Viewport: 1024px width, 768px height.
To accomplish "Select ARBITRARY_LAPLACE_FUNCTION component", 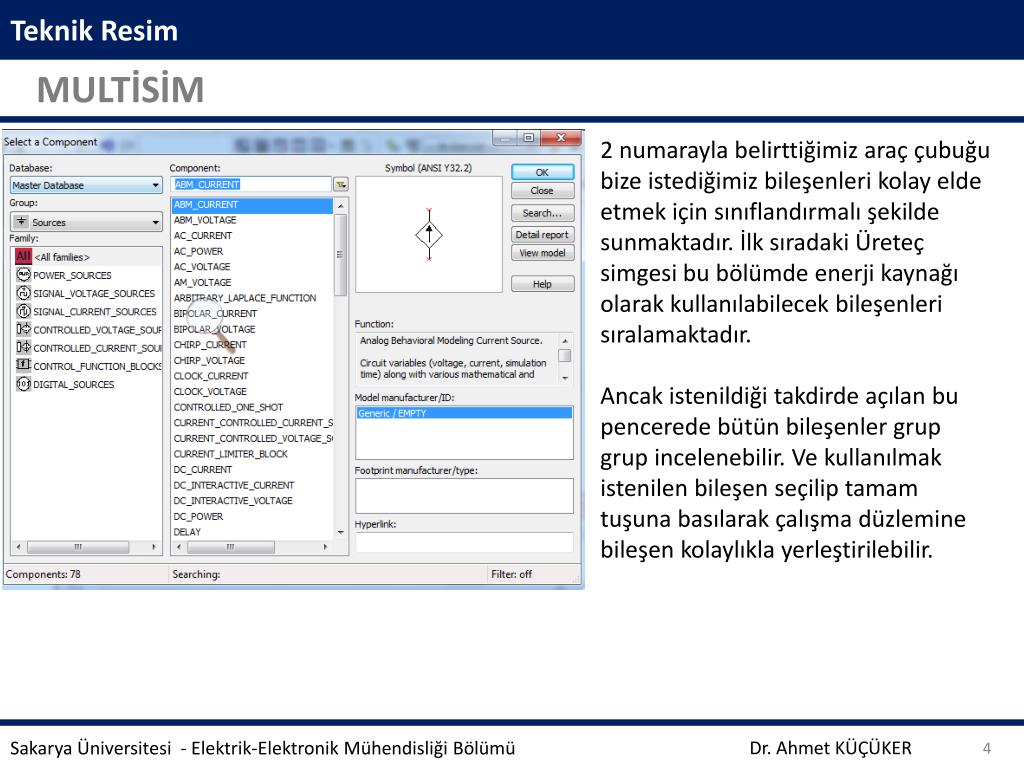I will tap(252, 298).
